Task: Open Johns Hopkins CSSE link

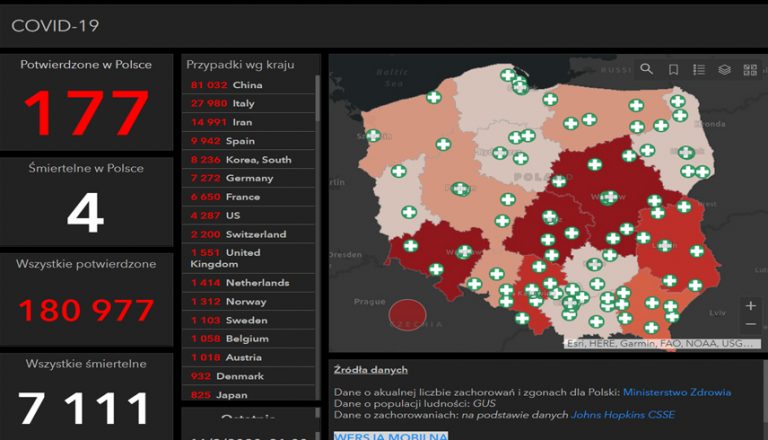Action: coord(623,415)
